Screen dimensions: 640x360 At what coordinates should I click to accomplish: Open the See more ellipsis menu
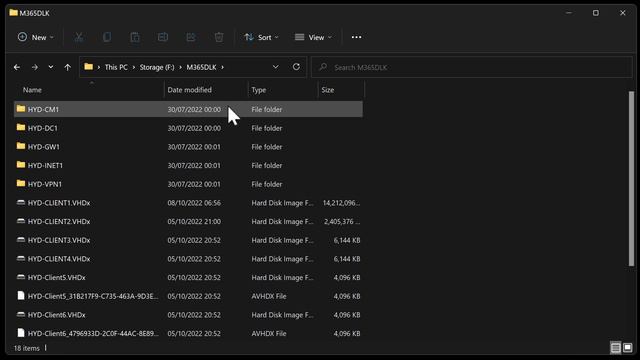point(356,37)
